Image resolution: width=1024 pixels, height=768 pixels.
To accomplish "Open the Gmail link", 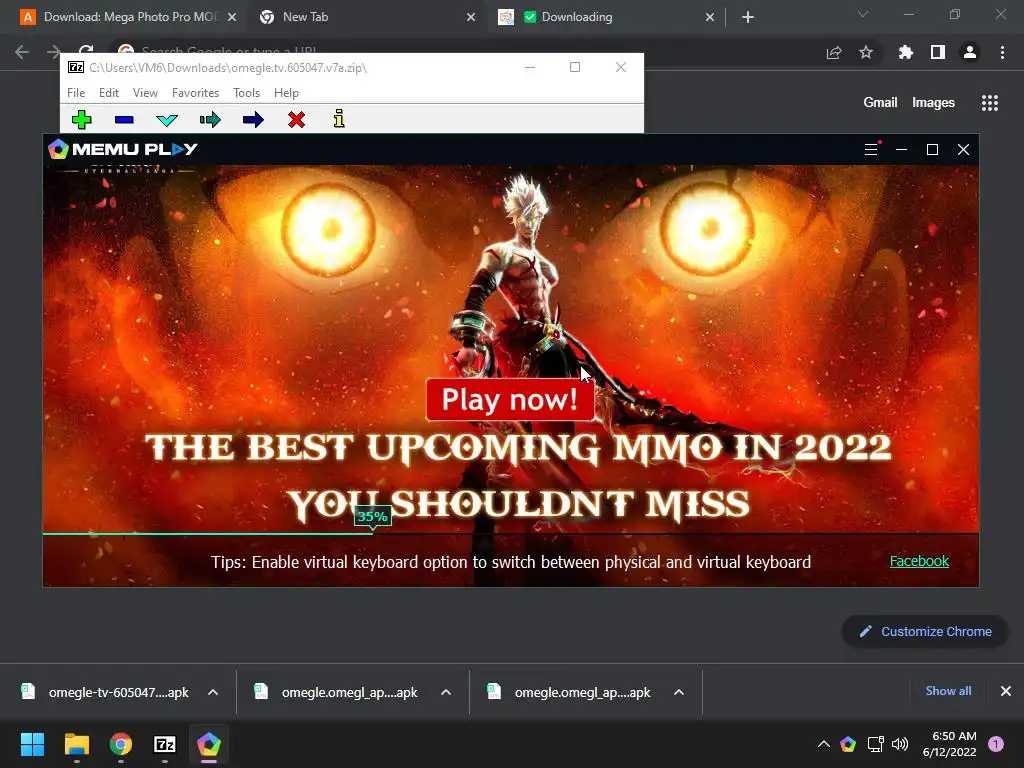I will pos(880,103).
